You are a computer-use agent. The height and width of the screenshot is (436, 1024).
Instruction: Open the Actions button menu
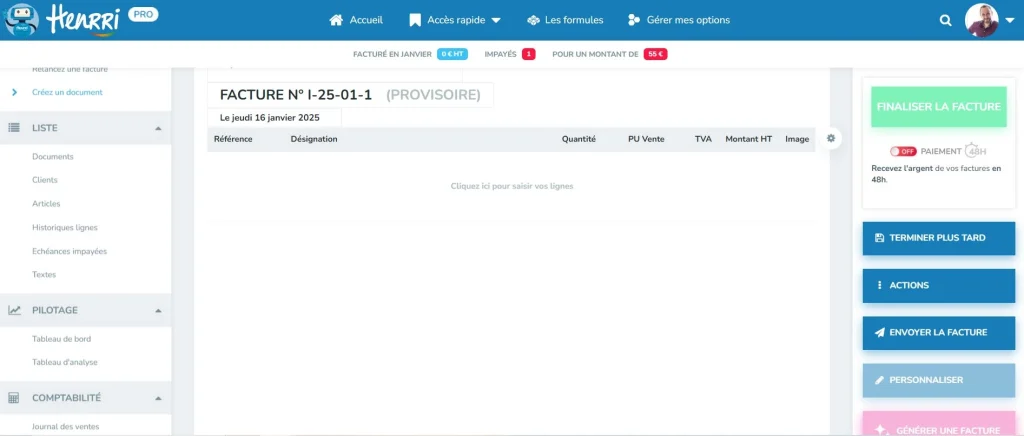[x=938, y=285]
